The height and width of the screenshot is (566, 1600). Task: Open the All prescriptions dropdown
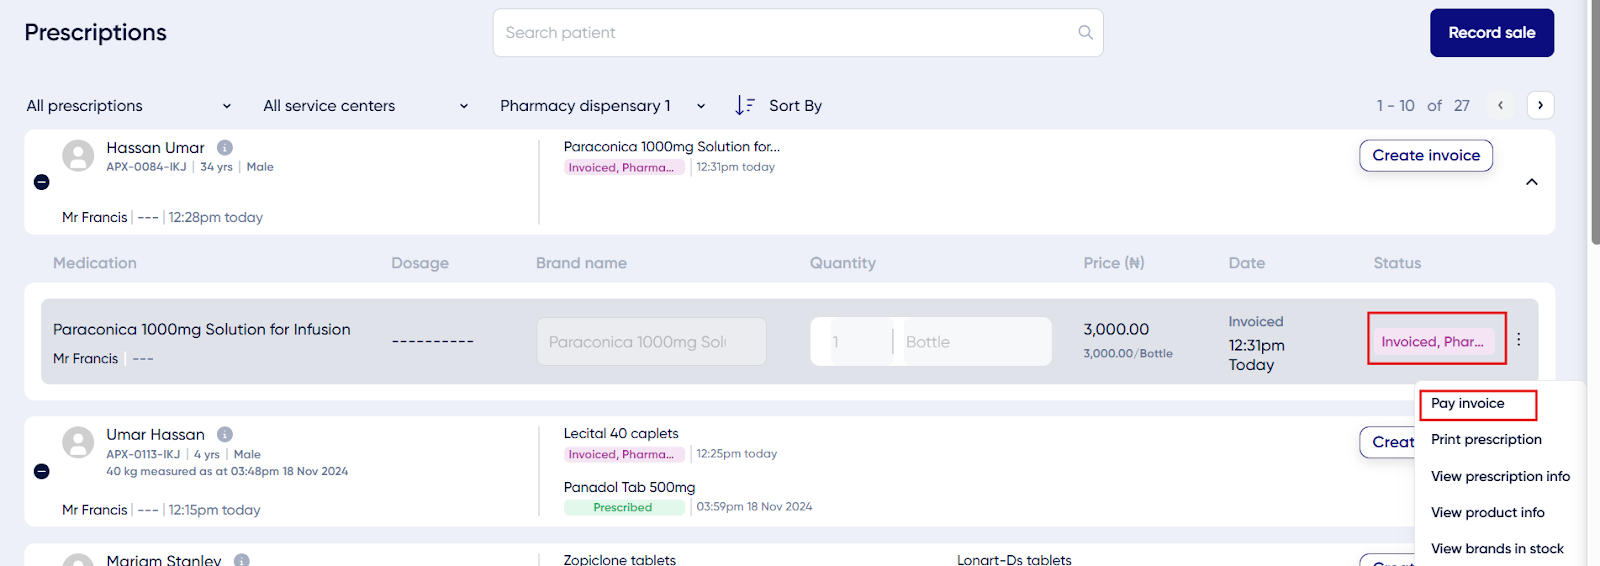(128, 106)
